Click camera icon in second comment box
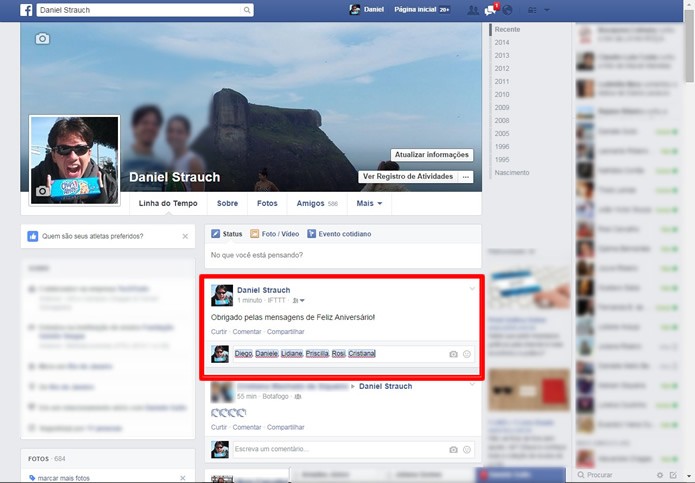 453,450
